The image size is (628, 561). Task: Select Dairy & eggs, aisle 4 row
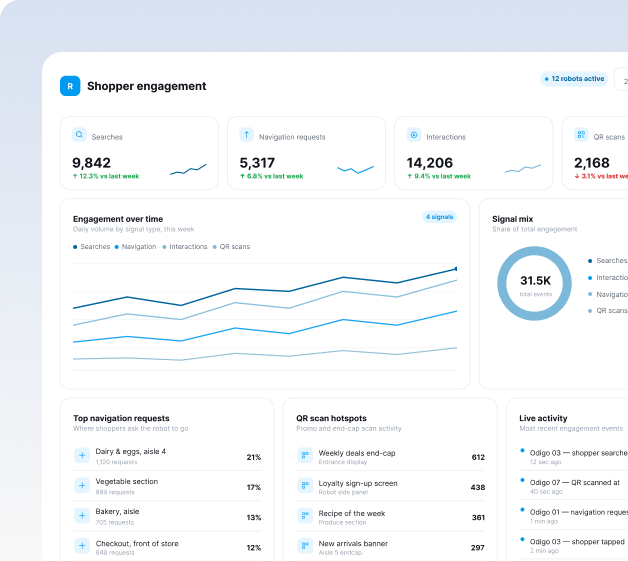click(167, 456)
